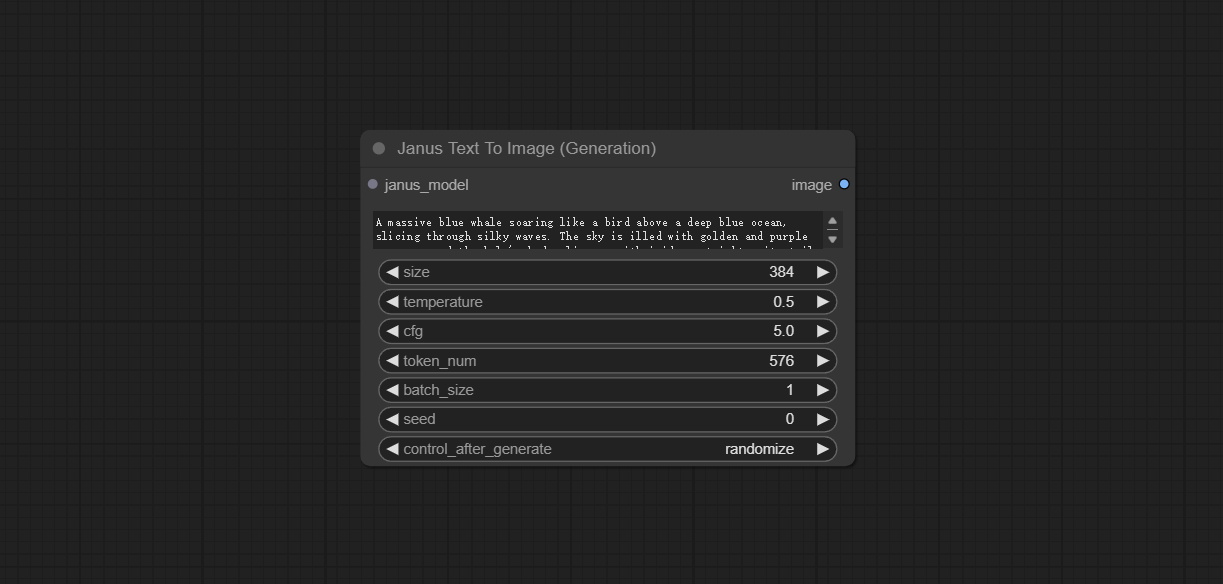The height and width of the screenshot is (584, 1223).
Task: Click the janus_model input connector dot
Action: [x=373, y=184]
